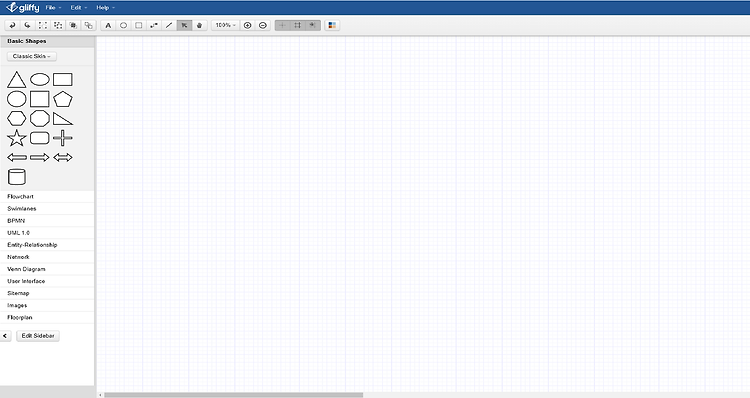Screen dimensions: 750x398
Task: Toggle the snap to grid button
Action: pos(313,25)
